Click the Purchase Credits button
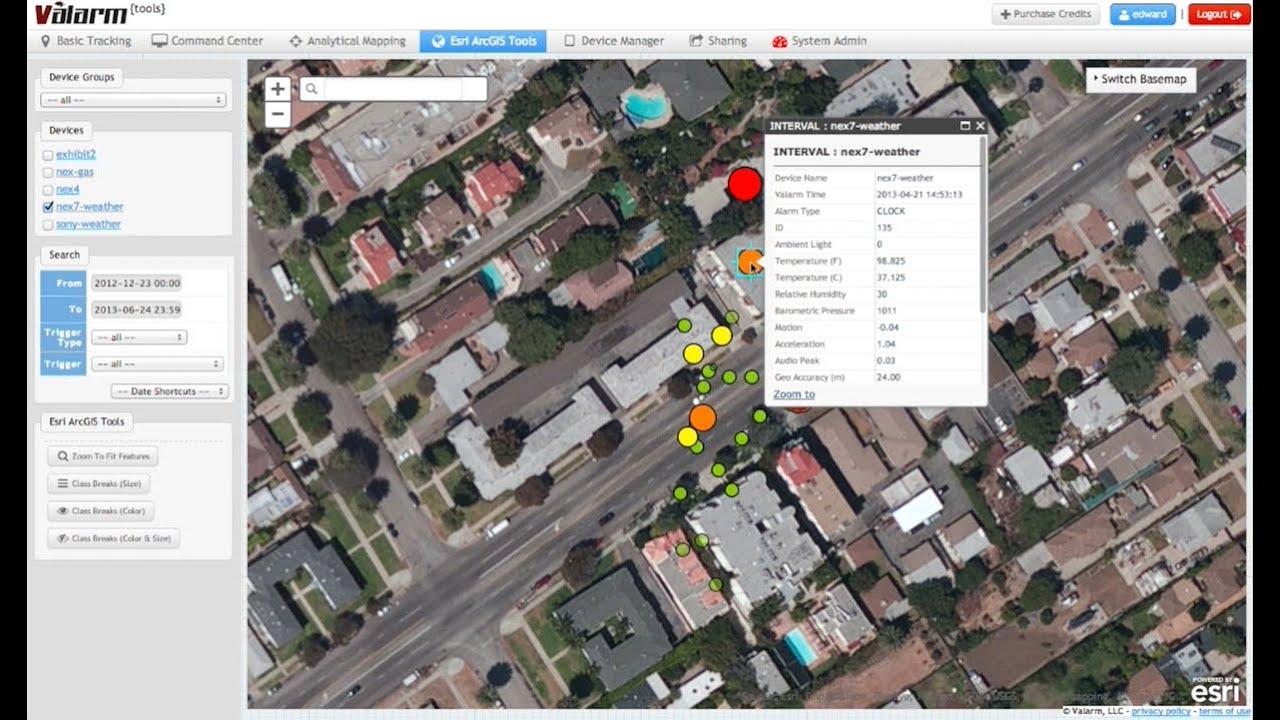 tap(1045, 14)
